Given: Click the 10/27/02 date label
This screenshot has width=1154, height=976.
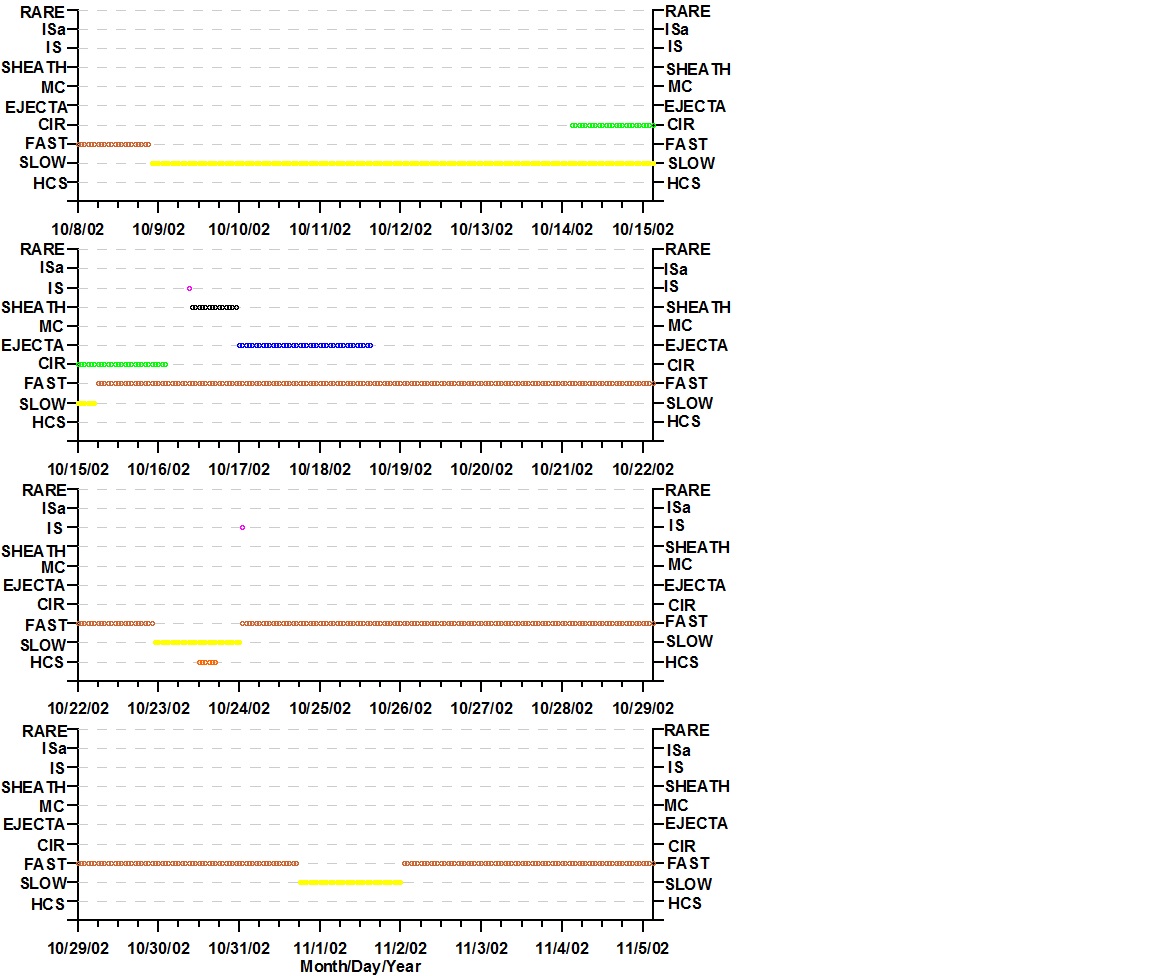Looking at the screenshot, I should tap(481, 708).
